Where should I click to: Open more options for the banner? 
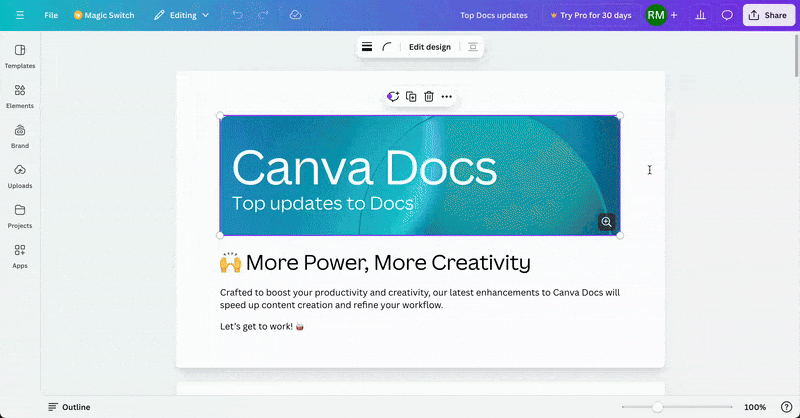(x=446, y=96)
